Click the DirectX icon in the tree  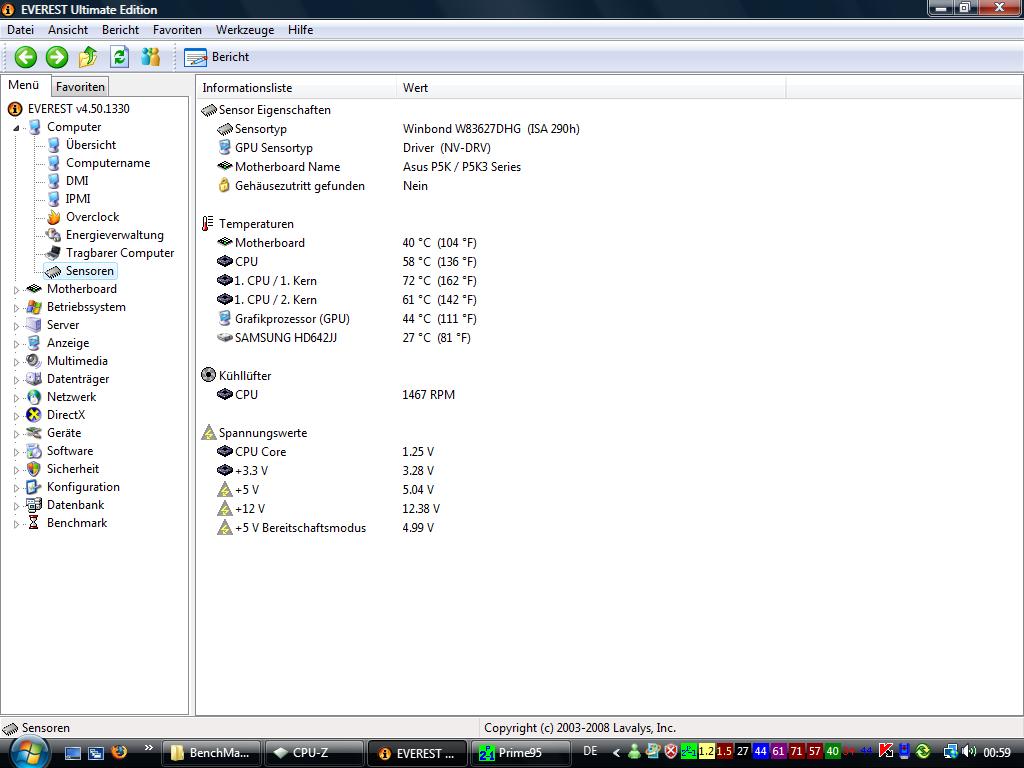(34, 415)
